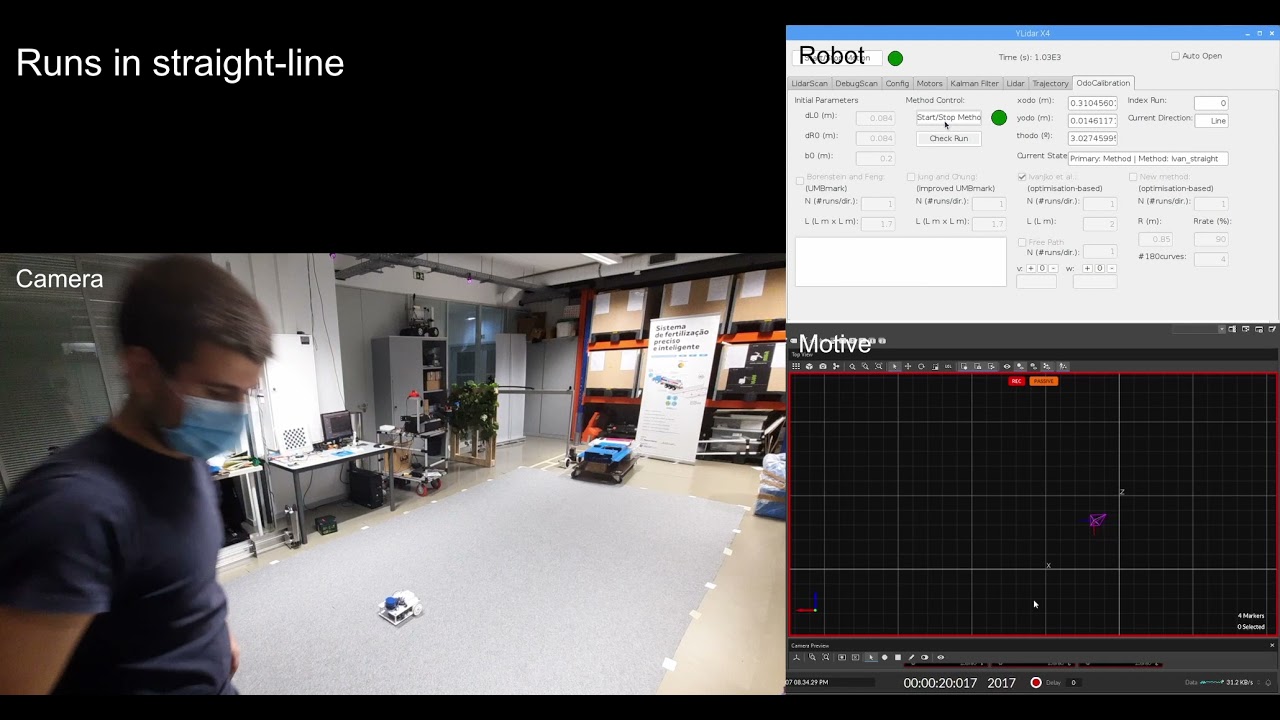Click the minus button next to v:
Image resolution: width=1280 pixels, height=720 pixels.
1053,268
